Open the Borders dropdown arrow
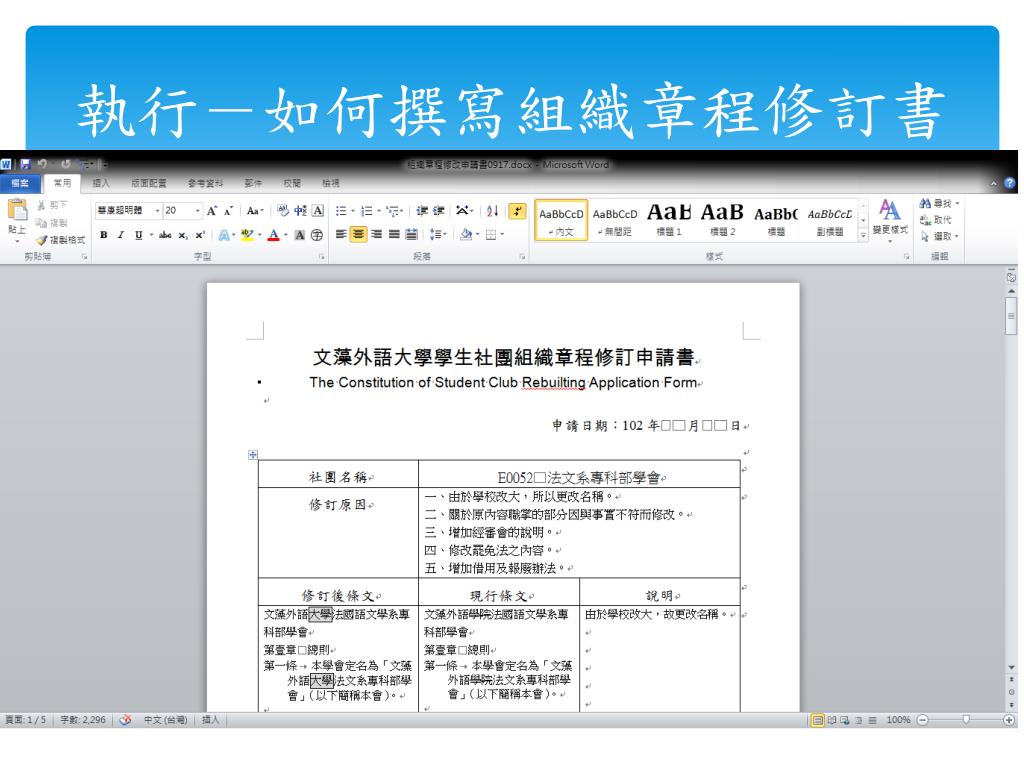Image resolution: width=1024 pixels, height=768 pixels. [502, 234]
